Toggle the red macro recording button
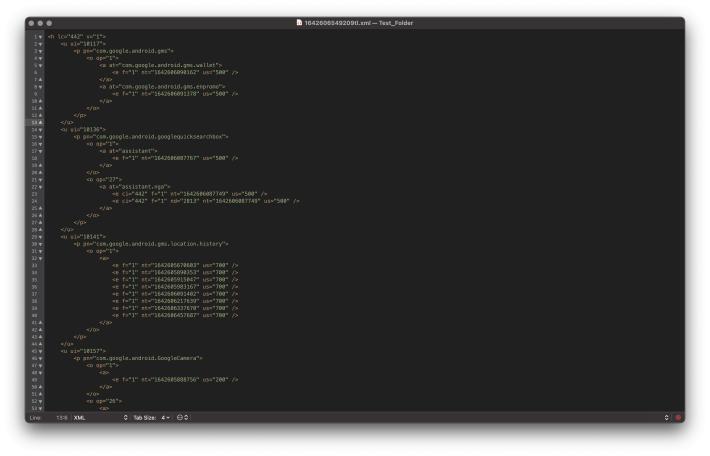This screenshot has height=456, width=710. (x=678, y=416)
